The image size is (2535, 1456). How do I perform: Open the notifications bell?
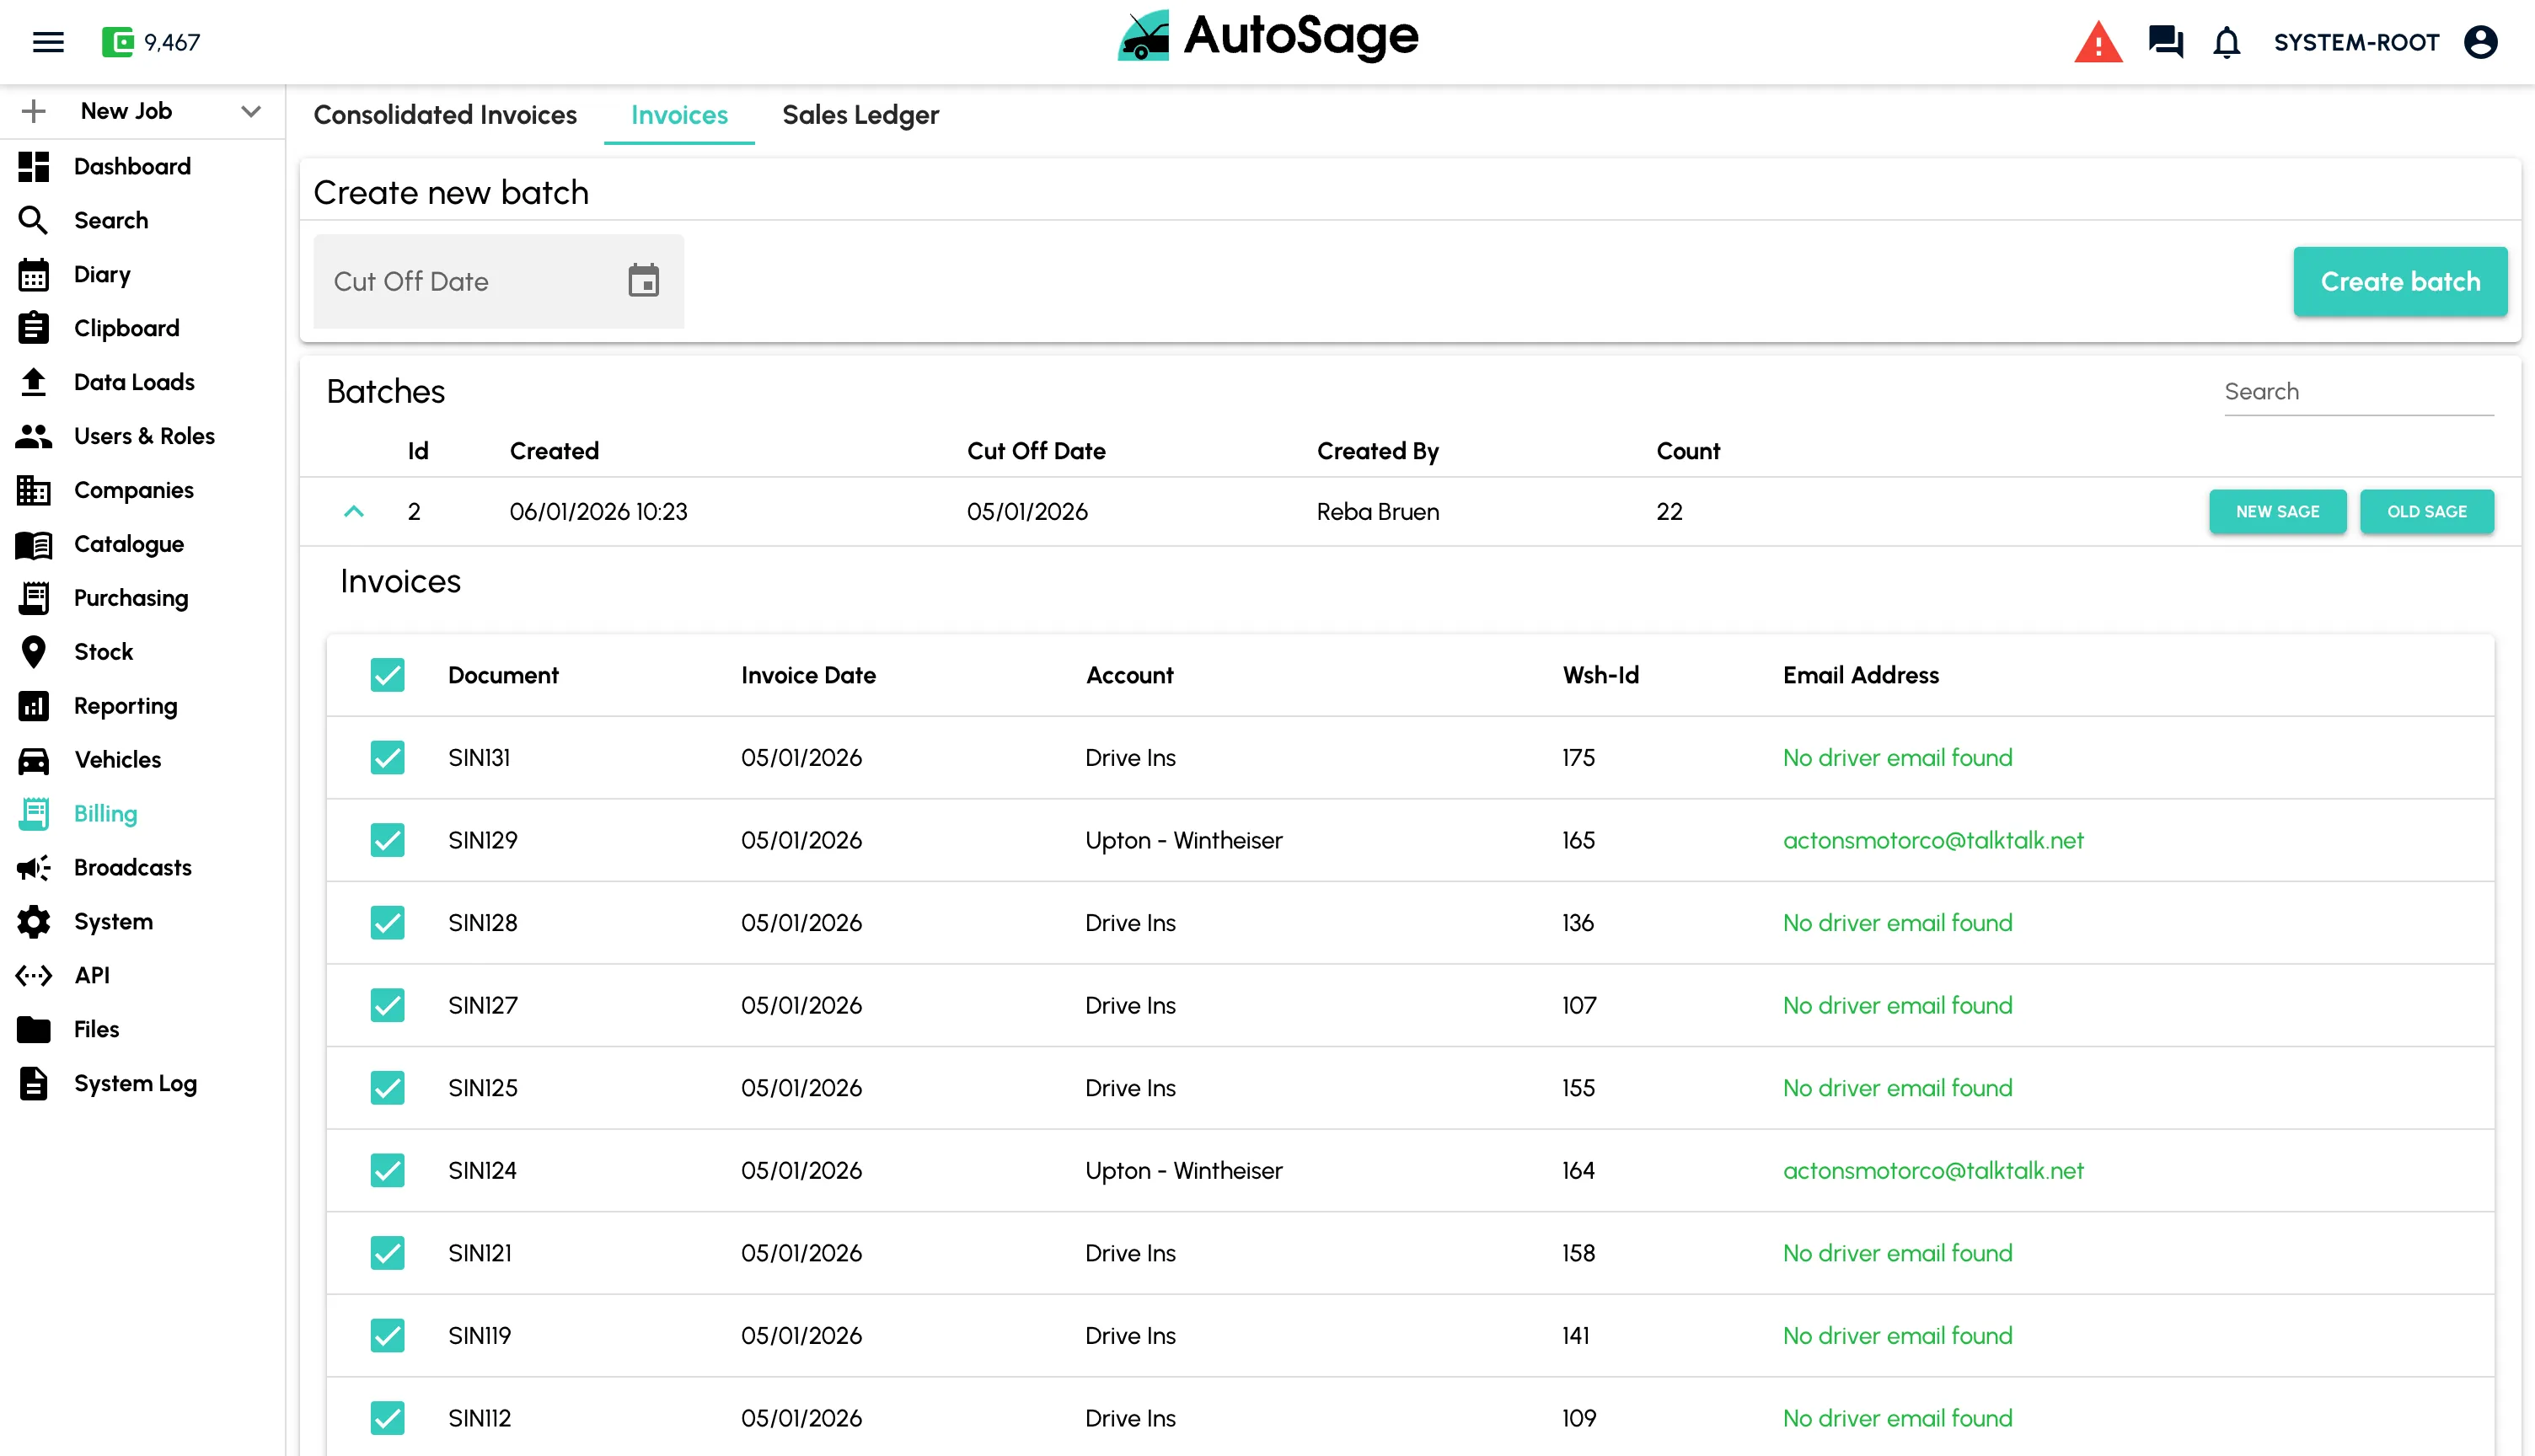point(2226,42)
